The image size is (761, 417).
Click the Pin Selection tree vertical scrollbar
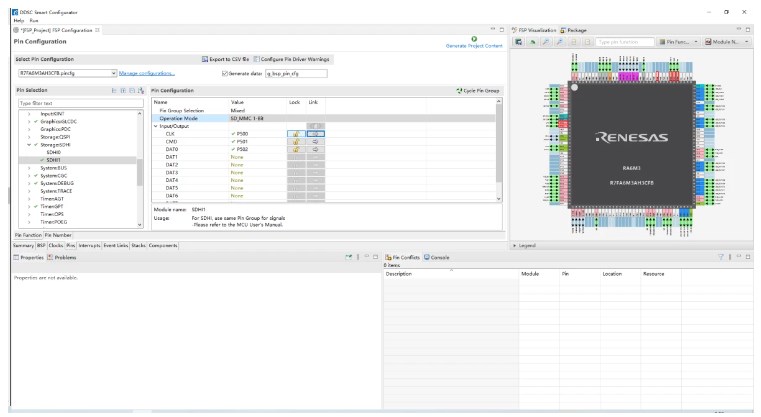tap(140, 169)
